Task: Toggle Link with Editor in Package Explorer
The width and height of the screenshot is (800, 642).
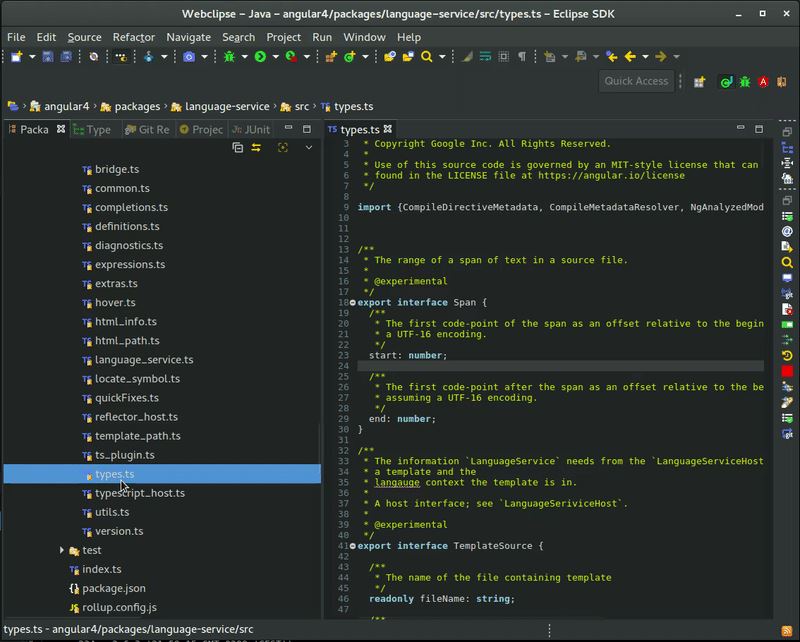Action: click(256, 147)
